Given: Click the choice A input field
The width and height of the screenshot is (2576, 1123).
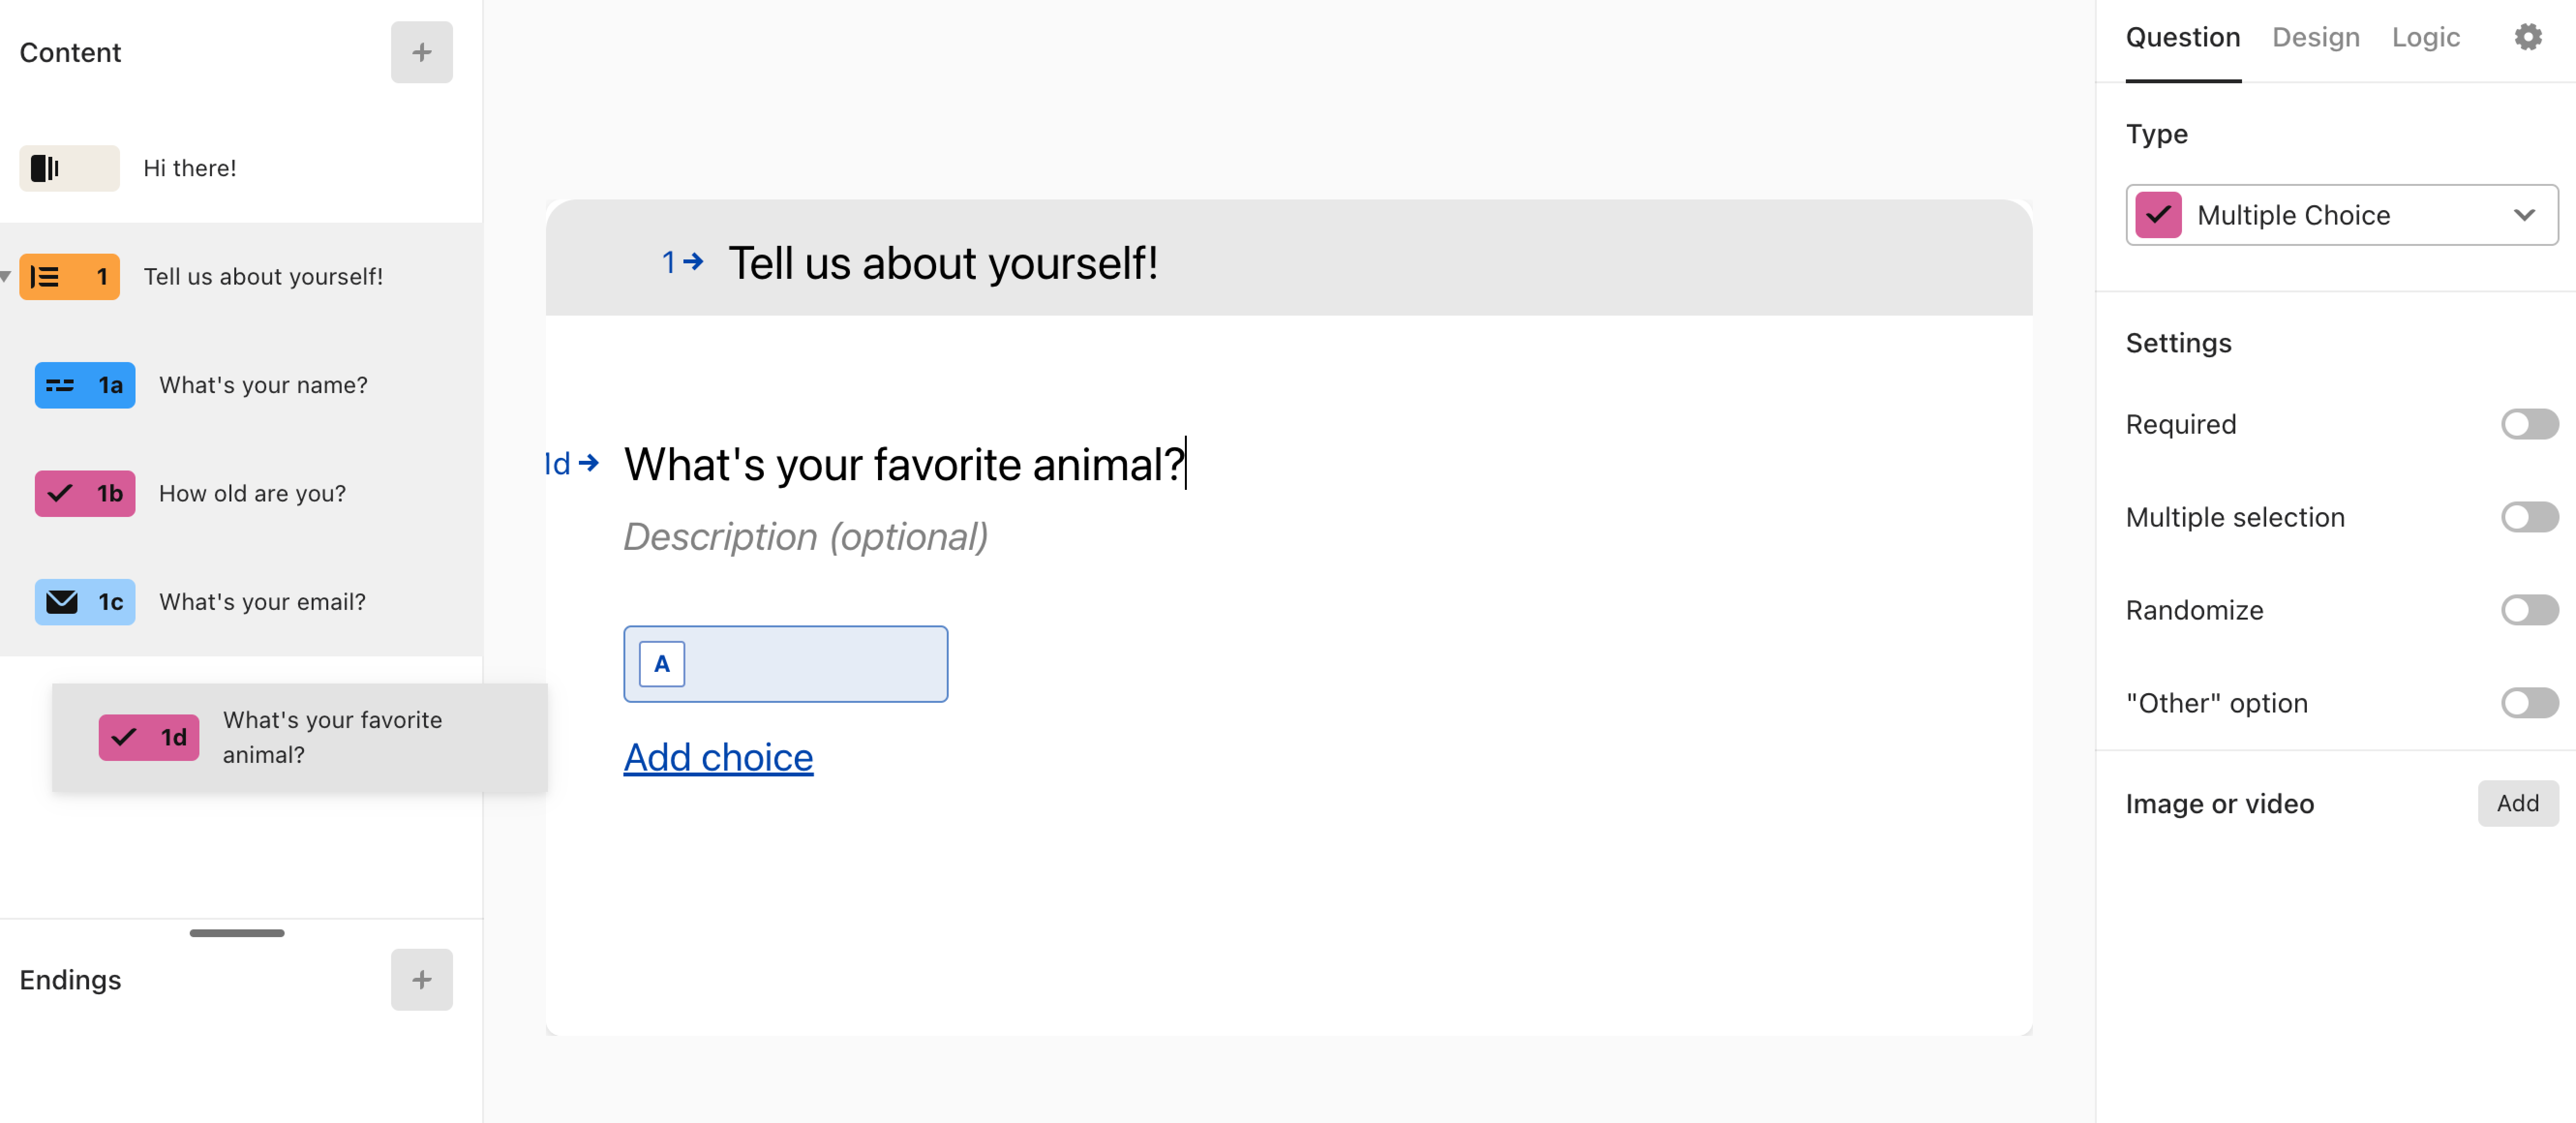Looking at the screenshot, I should click(x=810, y=664).
